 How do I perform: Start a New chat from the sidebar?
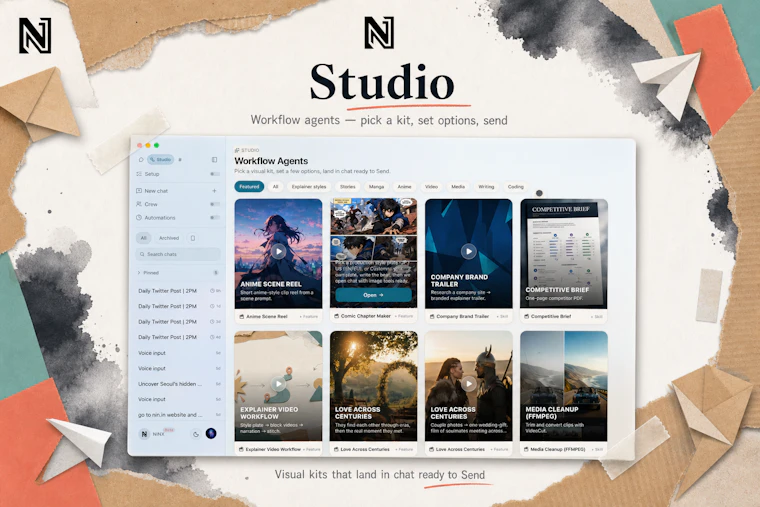(x=156, y=191)
